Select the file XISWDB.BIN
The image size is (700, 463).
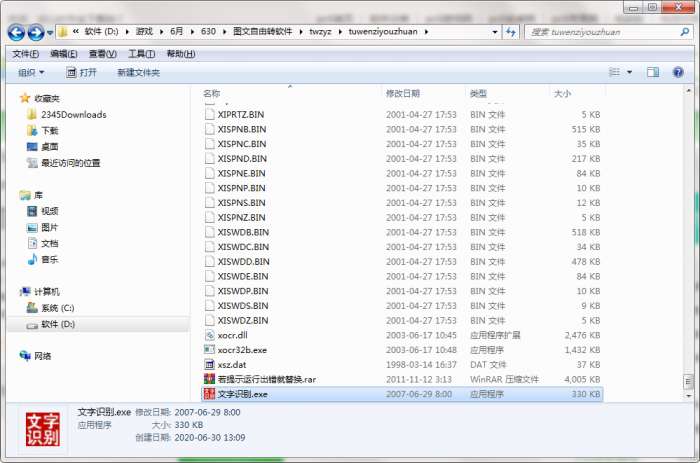coord(243,233)
